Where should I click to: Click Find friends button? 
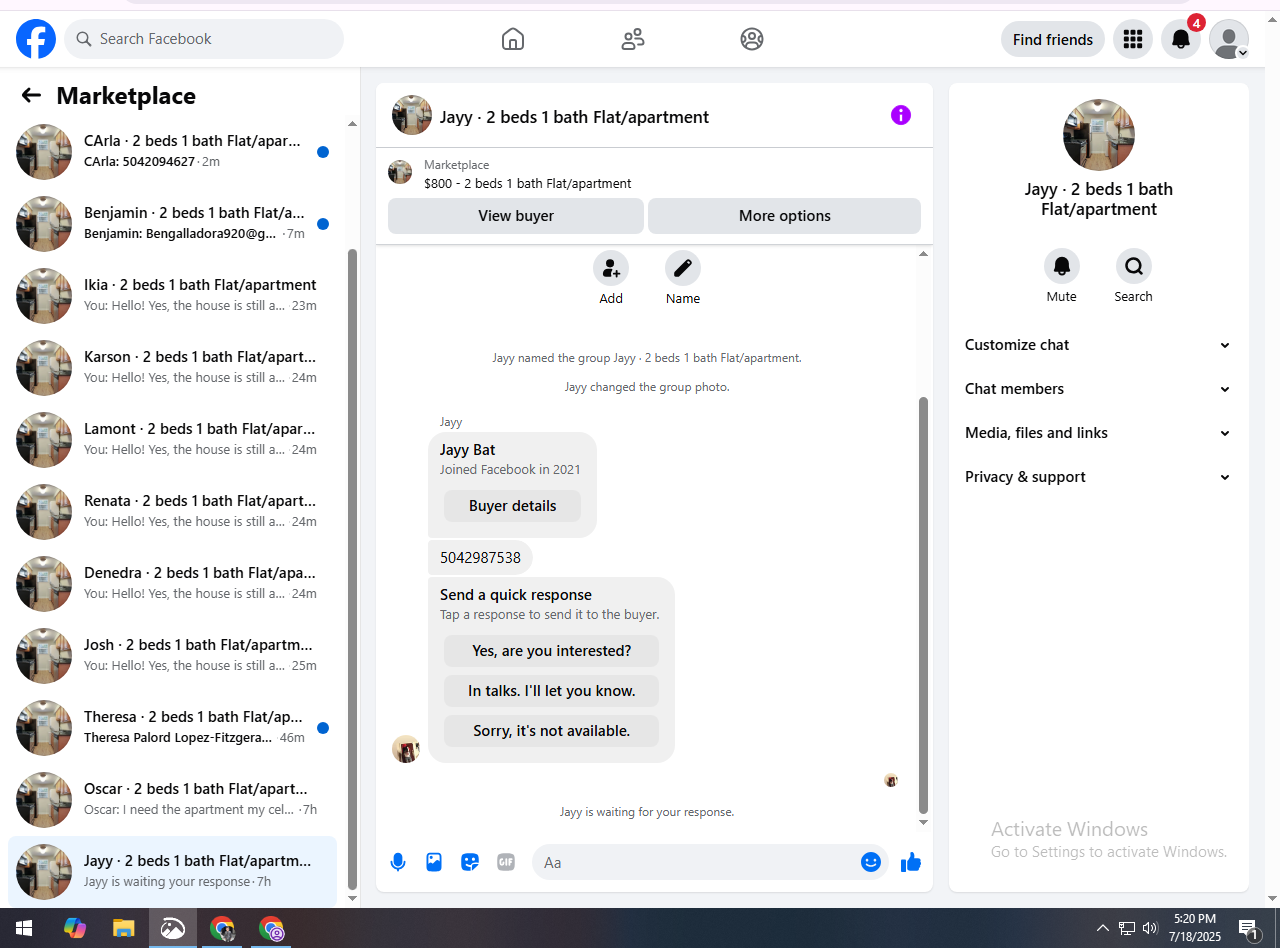pos(1053,39)
